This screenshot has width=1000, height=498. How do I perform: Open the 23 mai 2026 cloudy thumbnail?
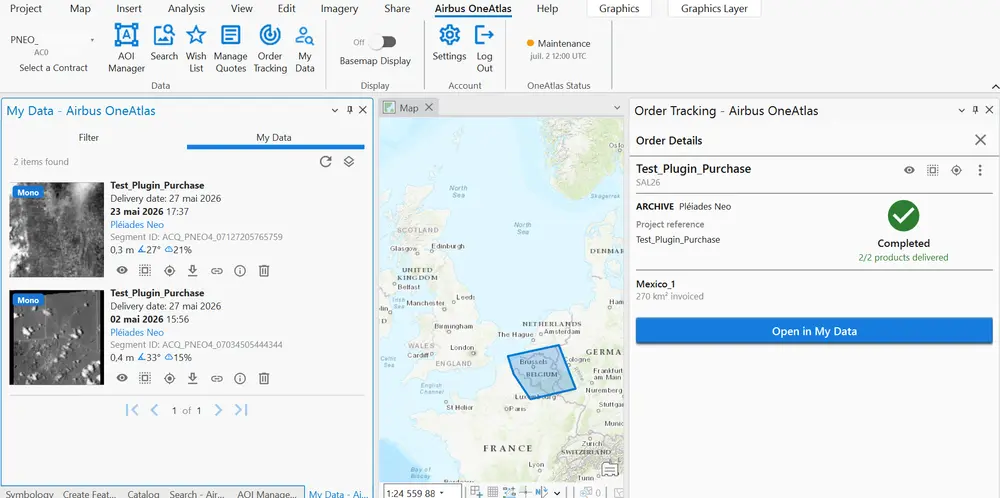(57, 230)
